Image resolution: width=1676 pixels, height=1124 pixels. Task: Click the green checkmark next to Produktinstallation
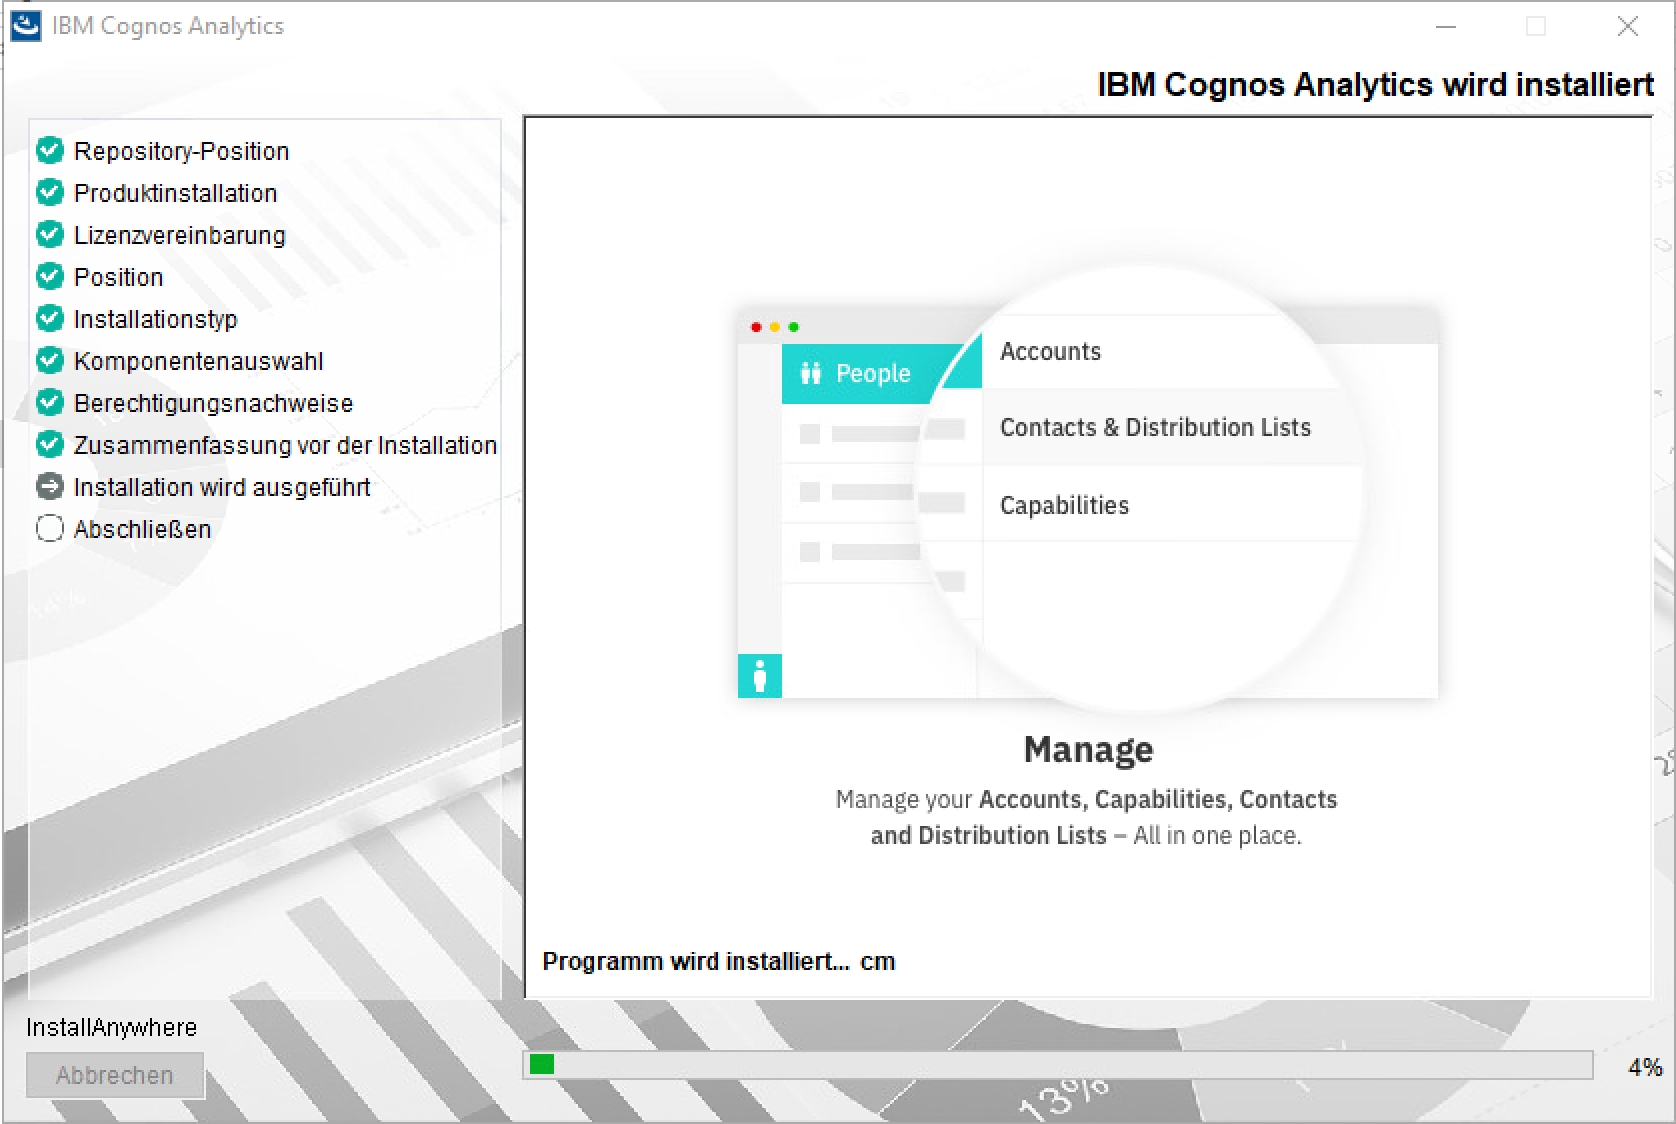pyautogui.click(x=50, y=193)
